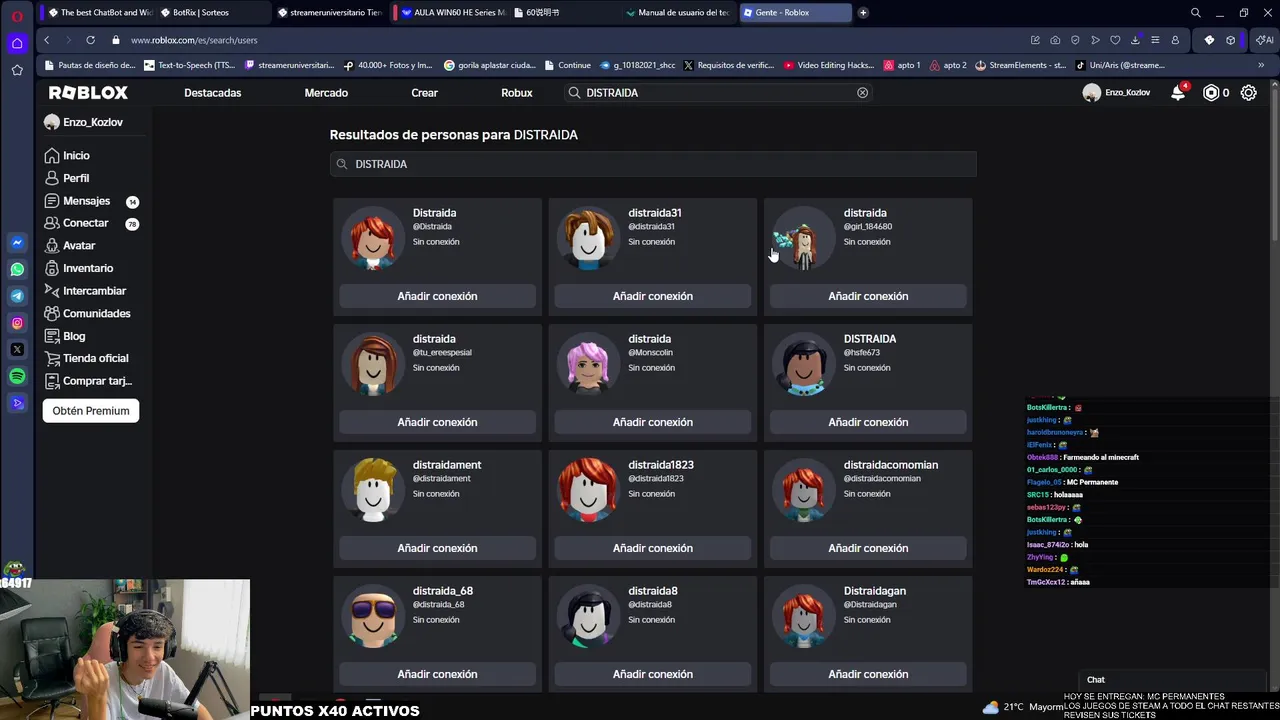Screen dimensions: 1280x720
Task: Open Video Editing Hacks bookmark
Action: point(829,65)
